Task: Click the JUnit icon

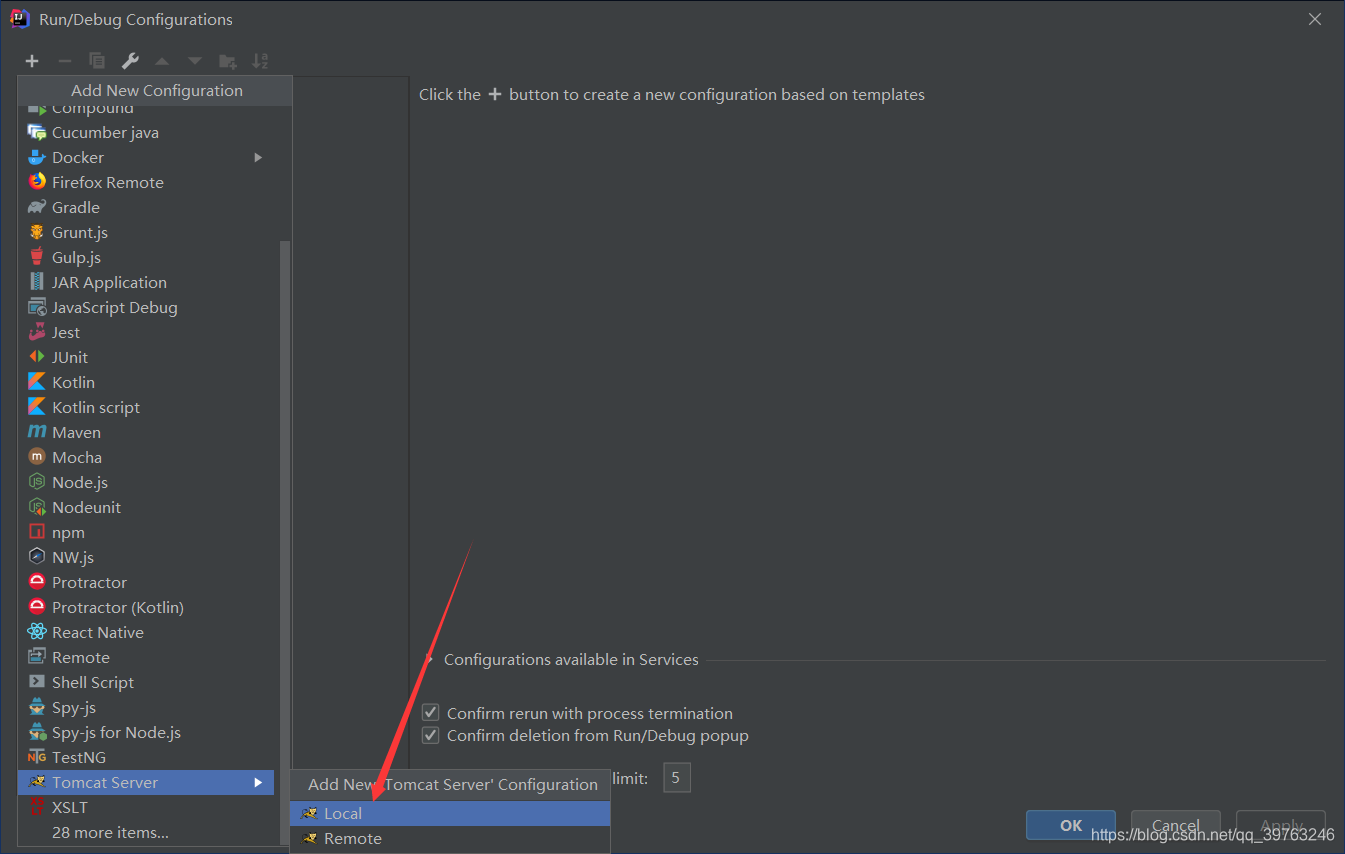Action: click(37, 357)
